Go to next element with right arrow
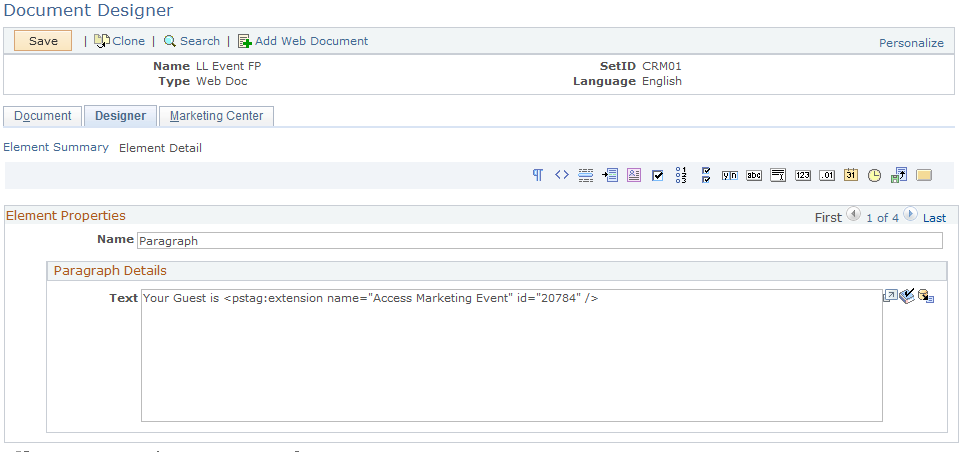This screenshot has width=968, height=452. point(910,215)
